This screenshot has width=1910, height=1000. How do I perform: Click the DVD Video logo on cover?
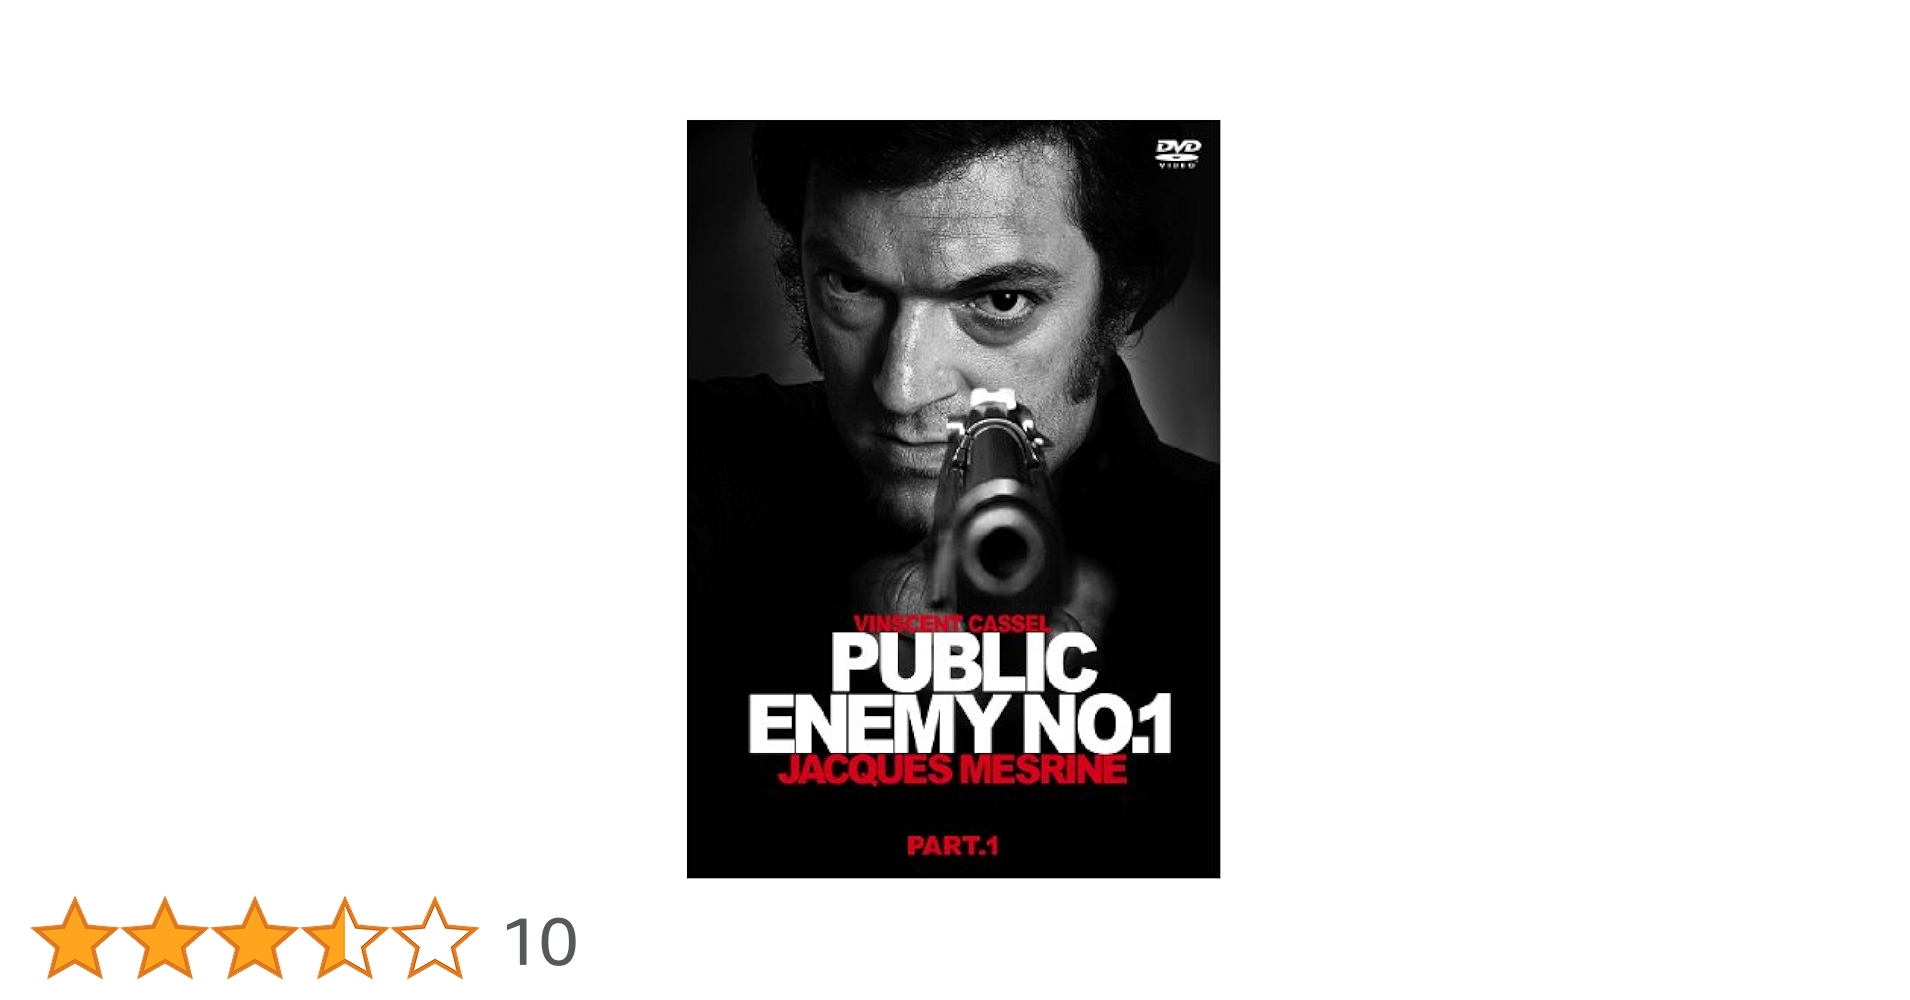click(1178, 153)
